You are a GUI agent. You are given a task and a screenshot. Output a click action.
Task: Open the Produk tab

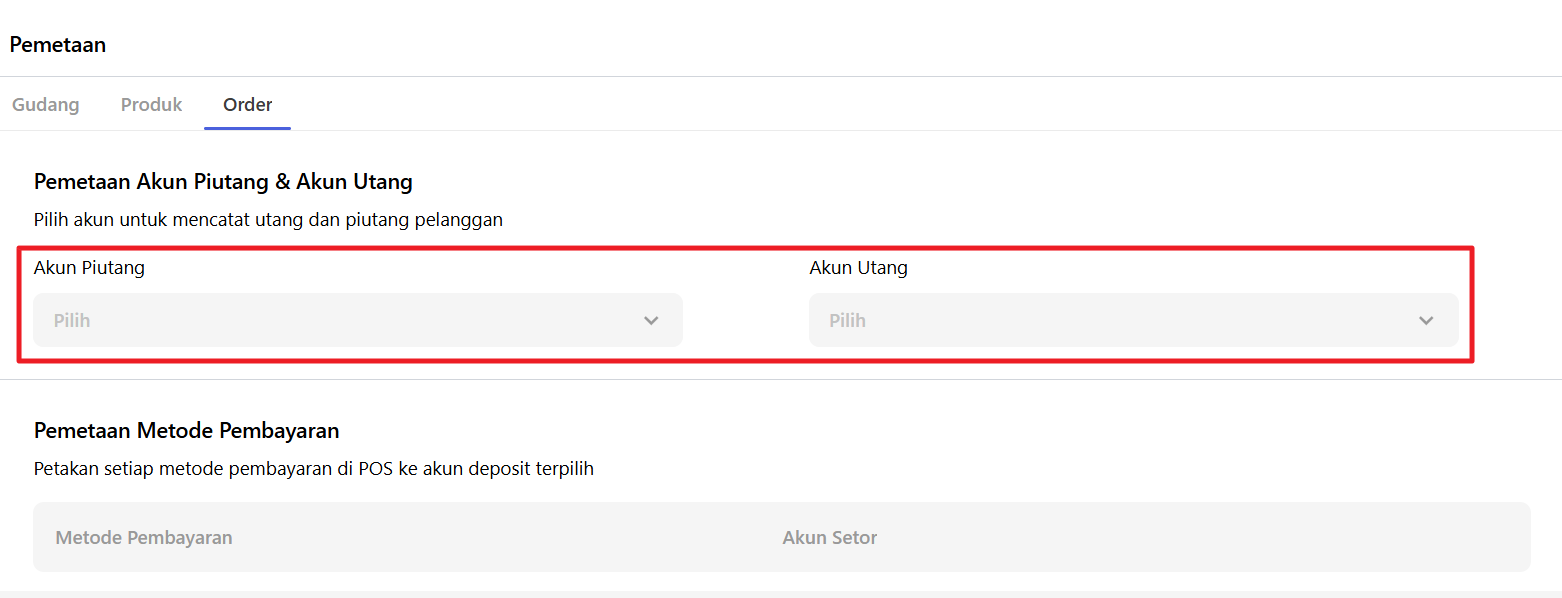point(151,105)
